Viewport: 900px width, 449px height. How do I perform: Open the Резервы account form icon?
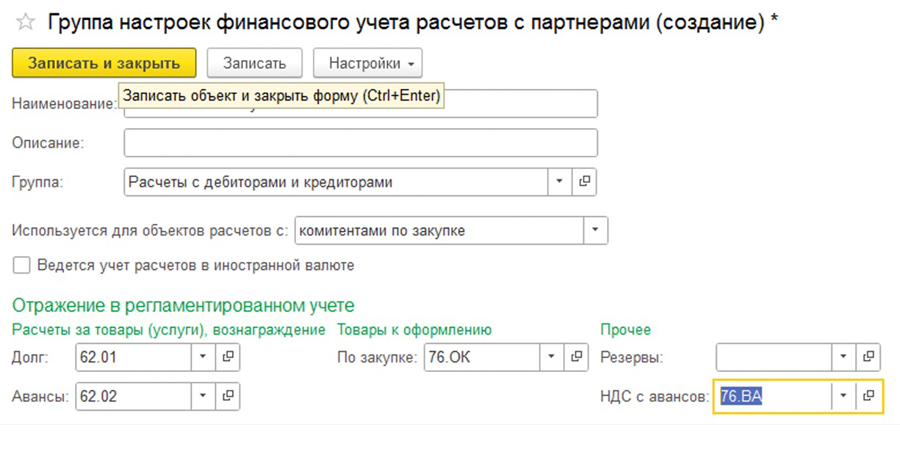pyautogui.click(x=869, y=356)
